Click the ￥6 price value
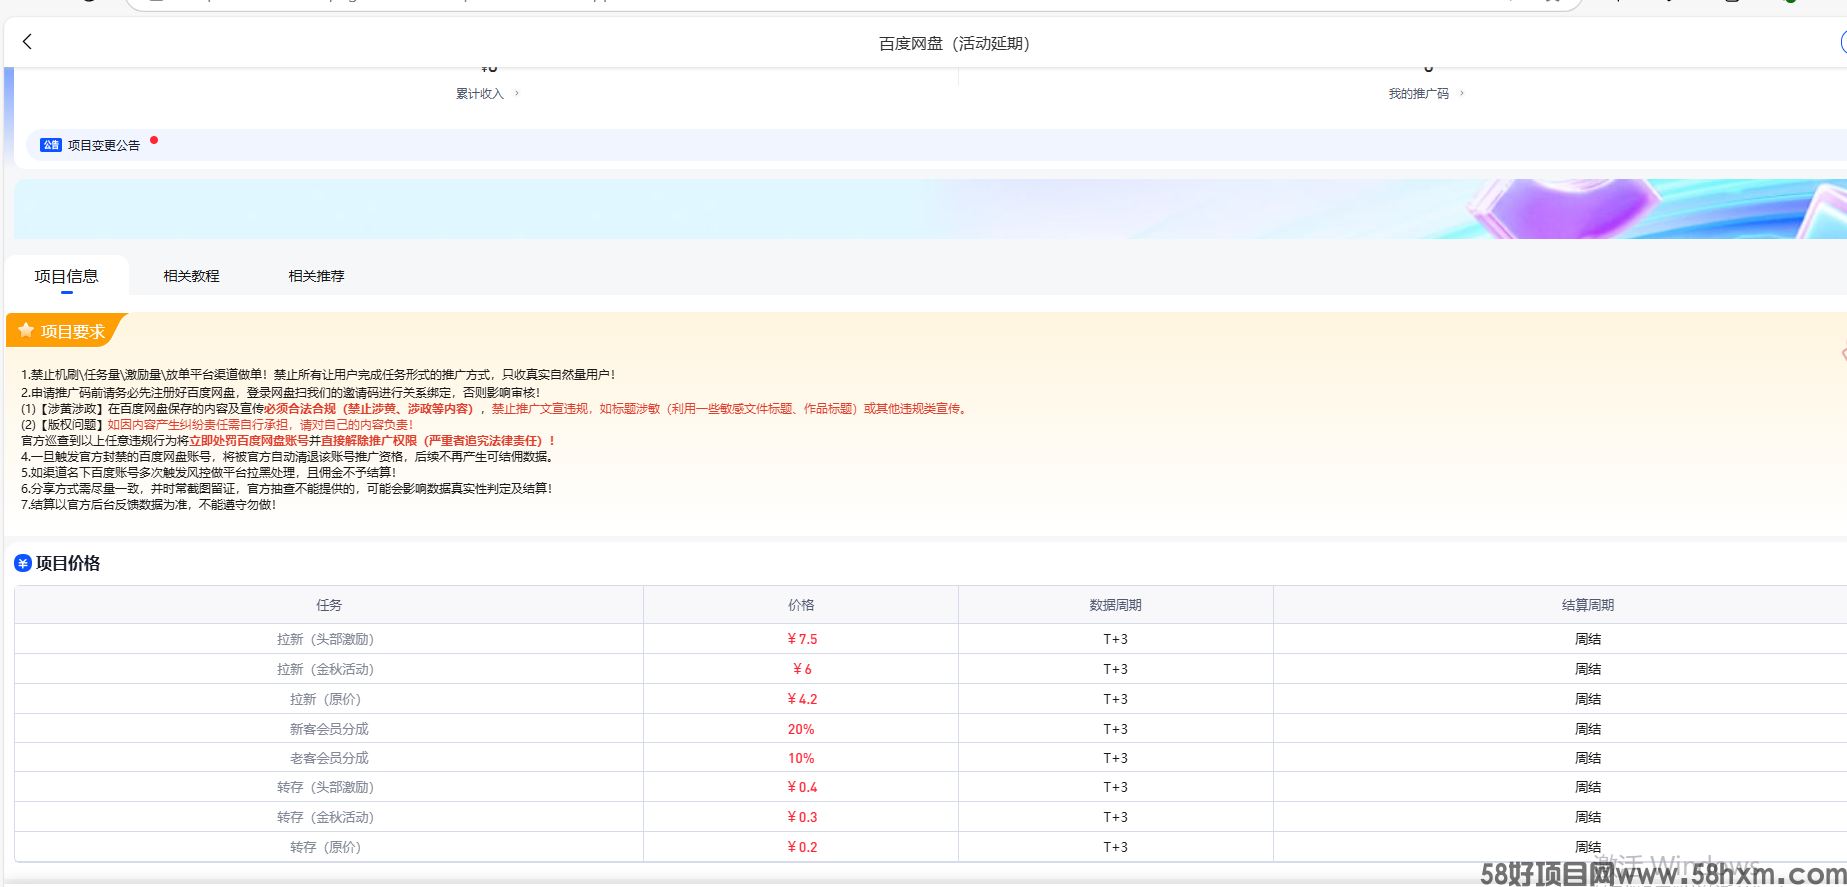The image size is (1847, 887). tap(801, 669)
